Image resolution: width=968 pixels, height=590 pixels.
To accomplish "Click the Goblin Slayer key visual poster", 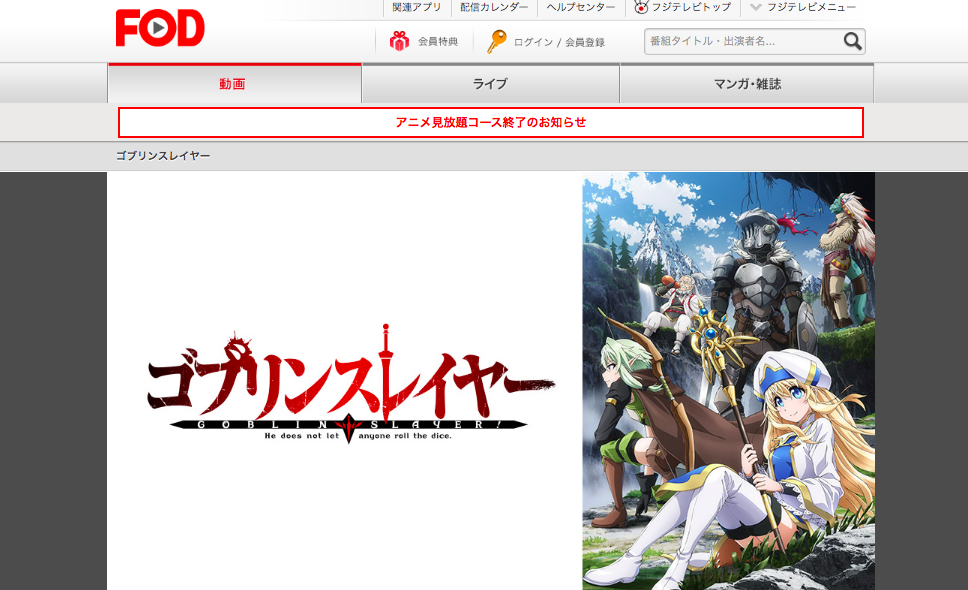I will point(728,381).
